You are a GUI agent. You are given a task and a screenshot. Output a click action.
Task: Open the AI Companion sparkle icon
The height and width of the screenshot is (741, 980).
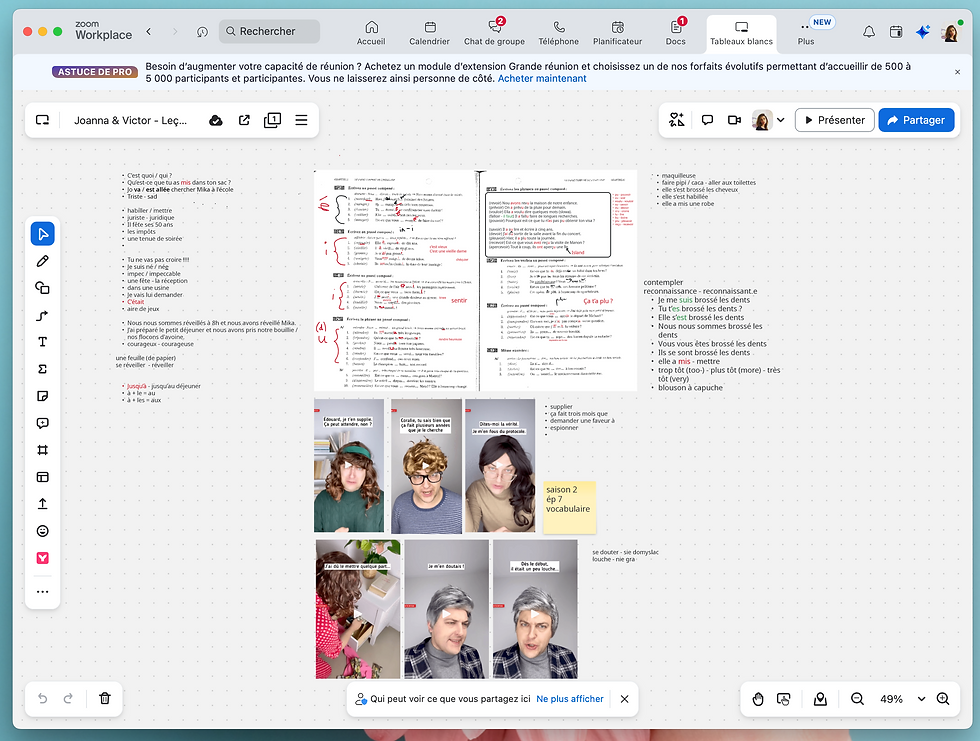[x=922, y=32]
